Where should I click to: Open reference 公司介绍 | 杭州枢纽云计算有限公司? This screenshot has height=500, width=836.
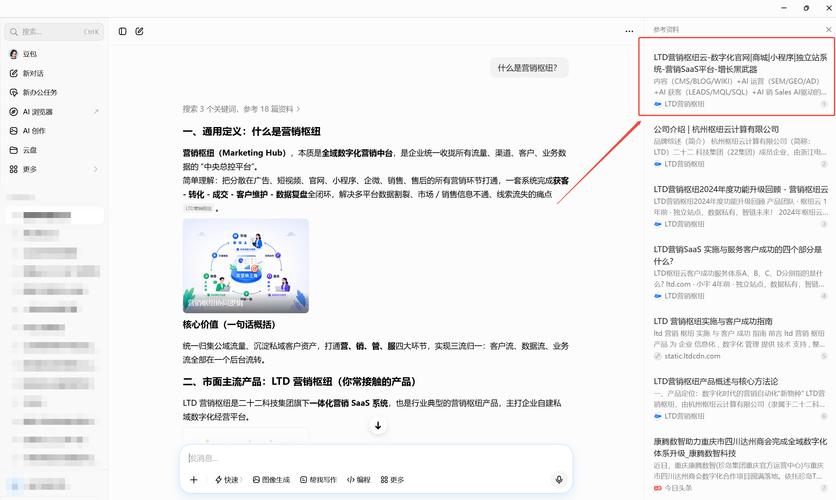(716, 129)
